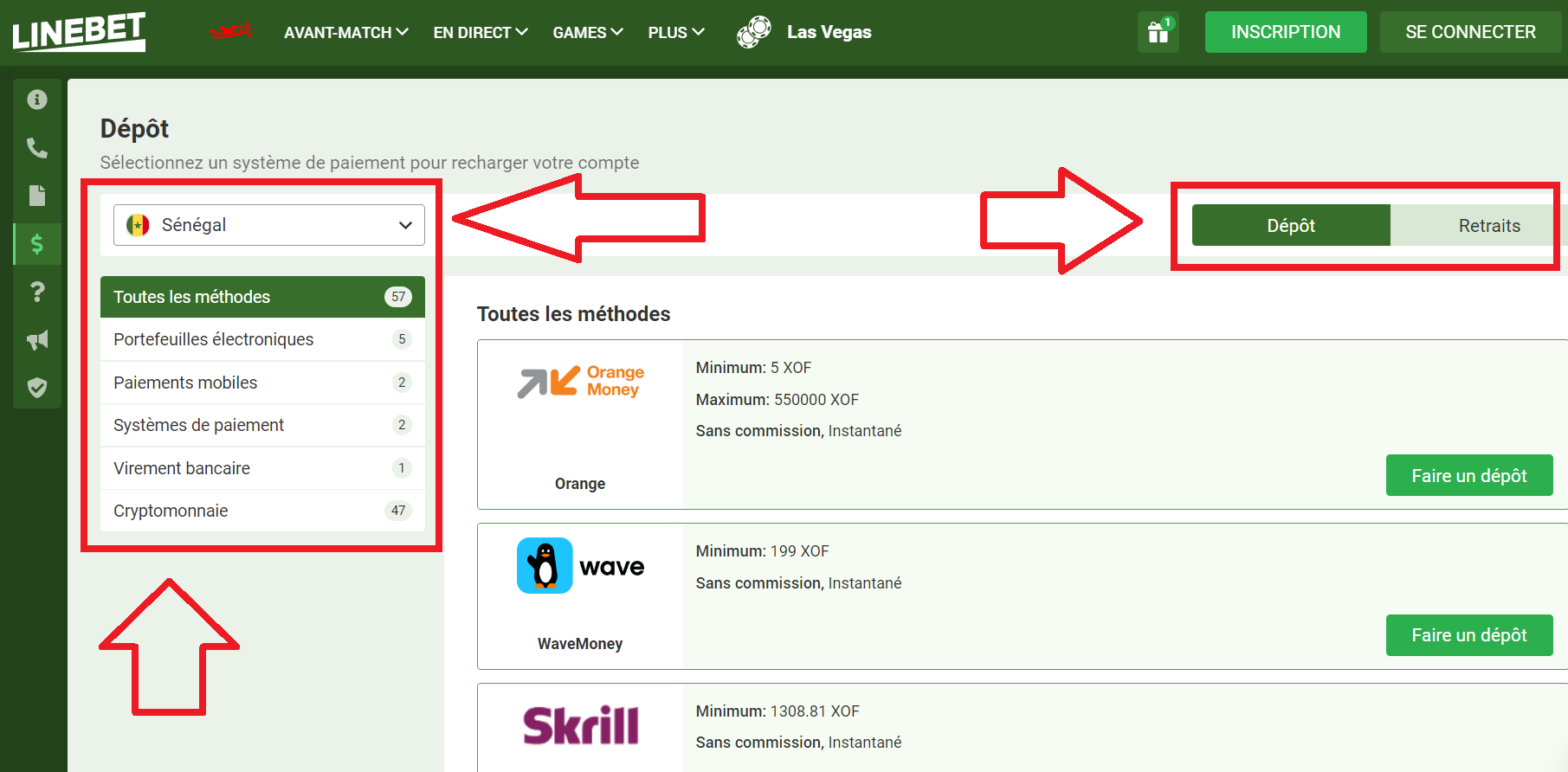Click the Las Vegas casino chips icon

pos(753,32)
